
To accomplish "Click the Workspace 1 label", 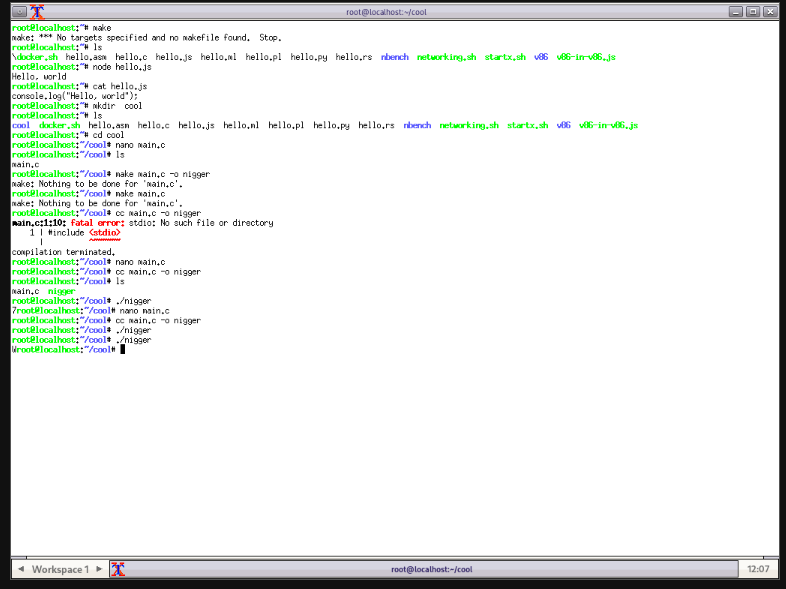I will click(x=60, y=569).
